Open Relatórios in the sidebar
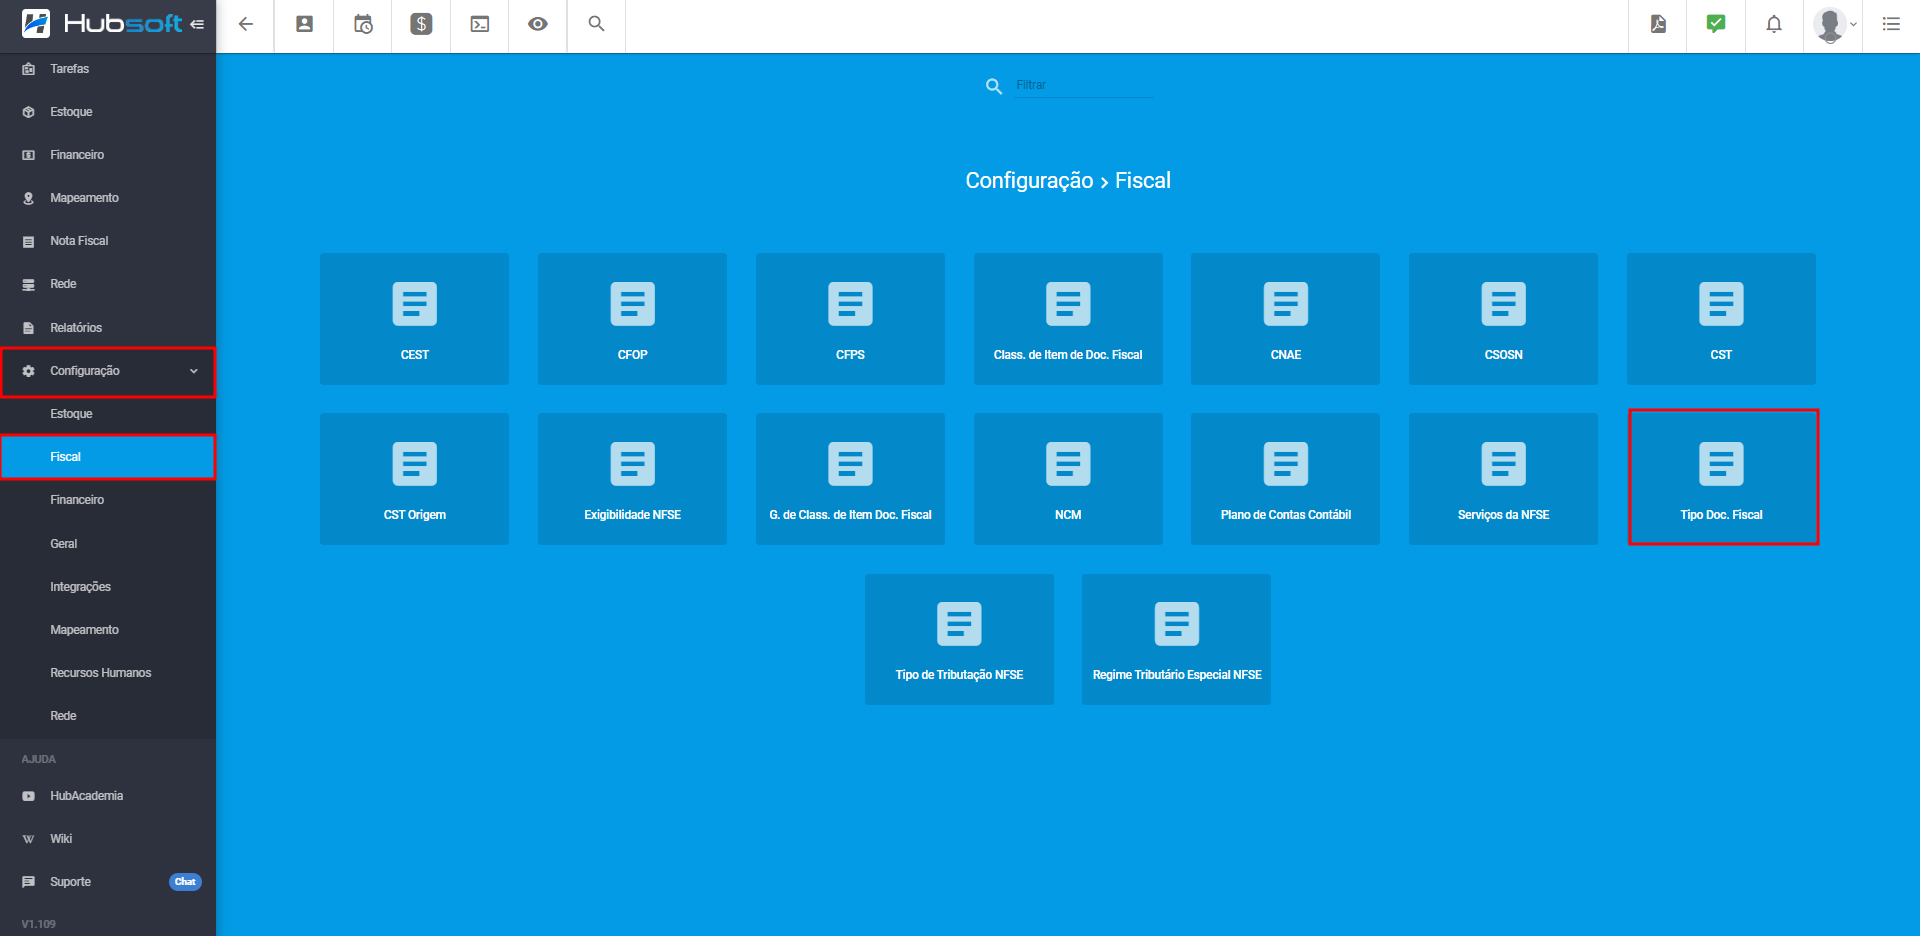 click(108, 328)
